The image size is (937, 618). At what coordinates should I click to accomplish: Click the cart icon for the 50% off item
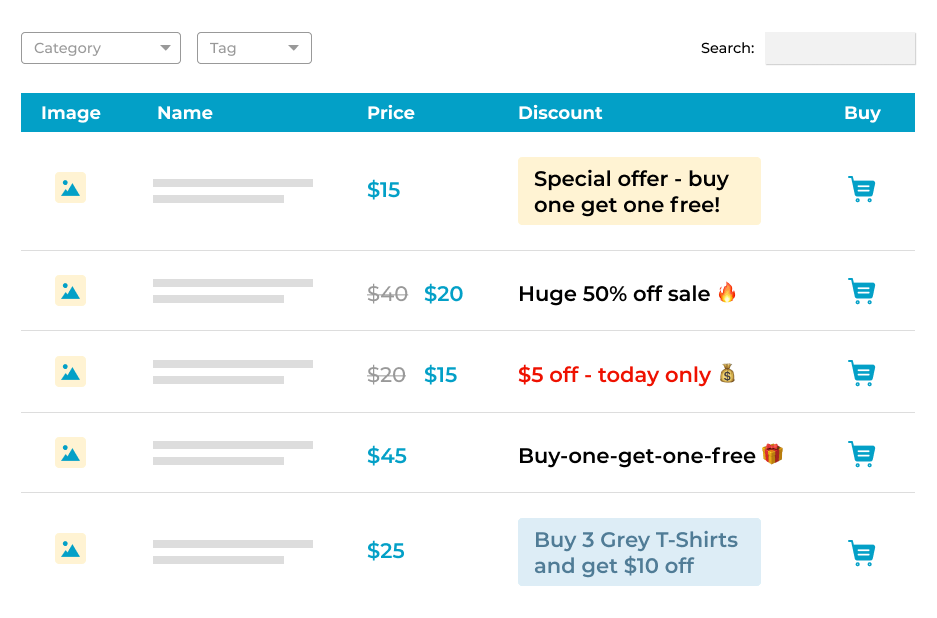coord(861,291)
